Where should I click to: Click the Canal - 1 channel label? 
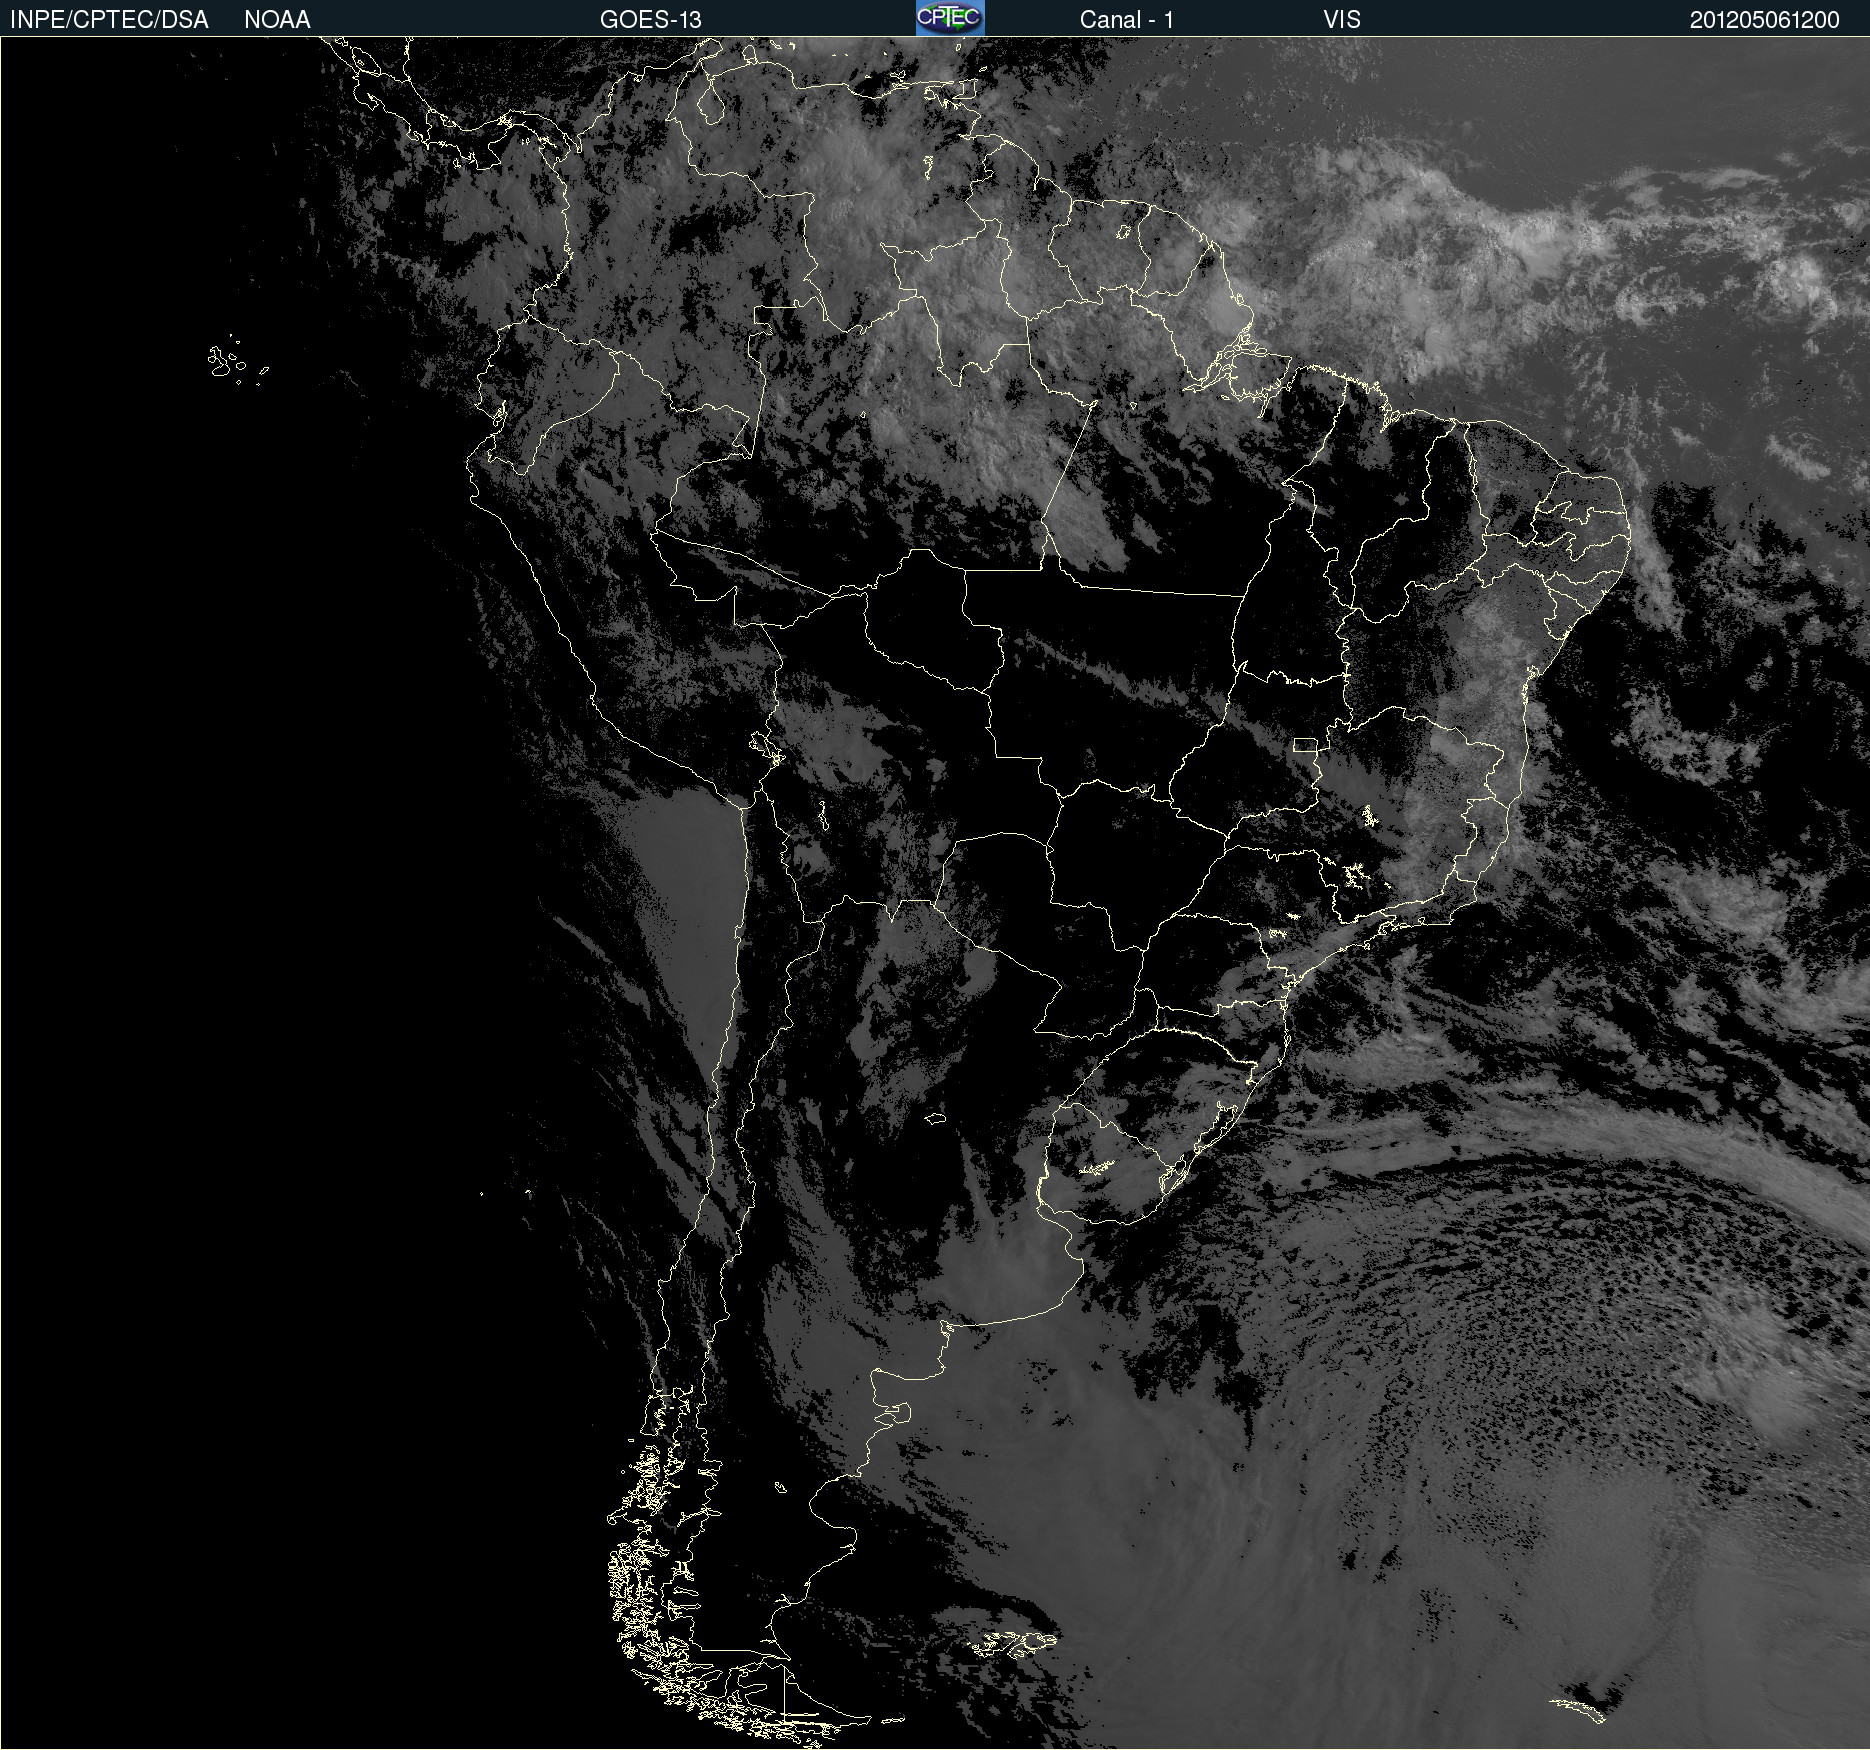pyautogui.click(x=1127, y=20)
